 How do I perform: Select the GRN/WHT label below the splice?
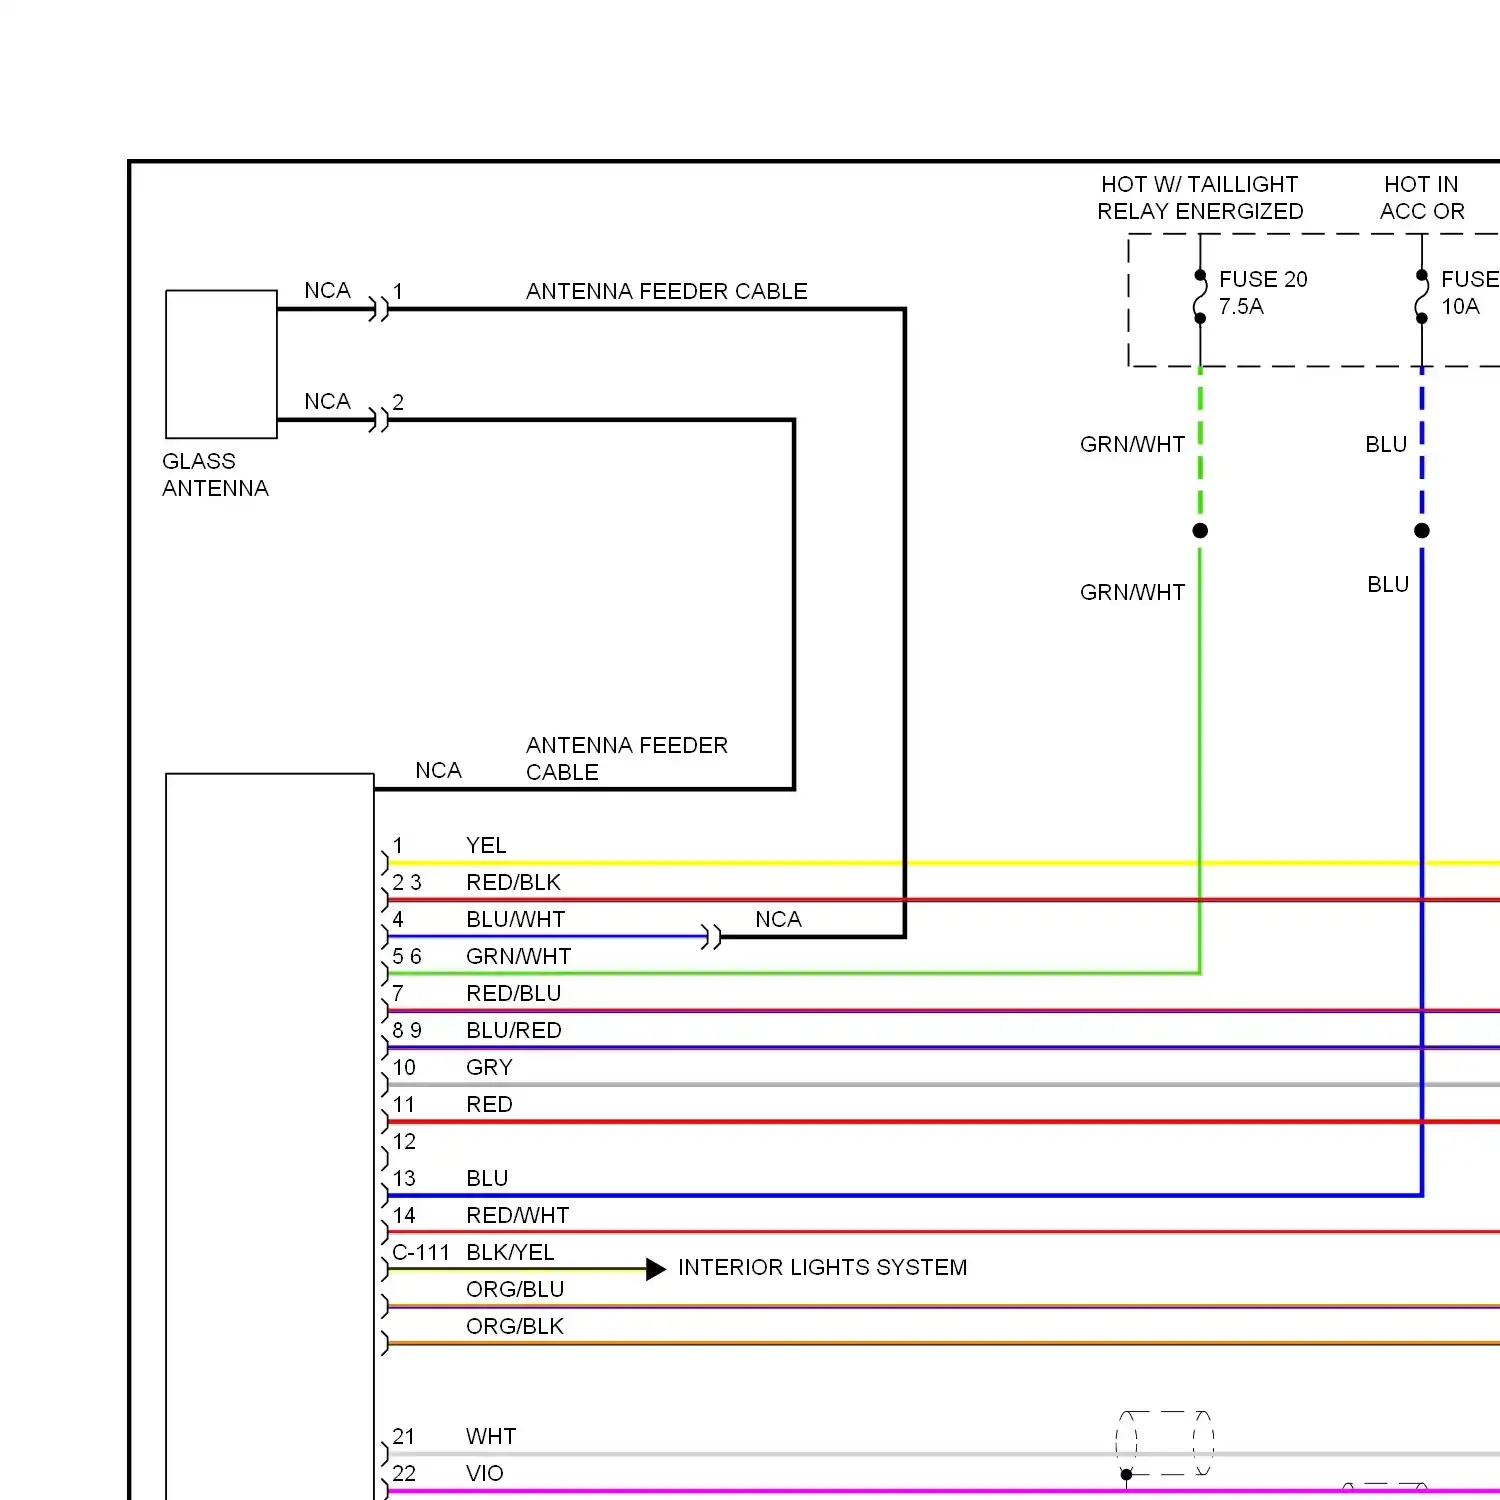pyautogui.click(x=1132, y=592)
